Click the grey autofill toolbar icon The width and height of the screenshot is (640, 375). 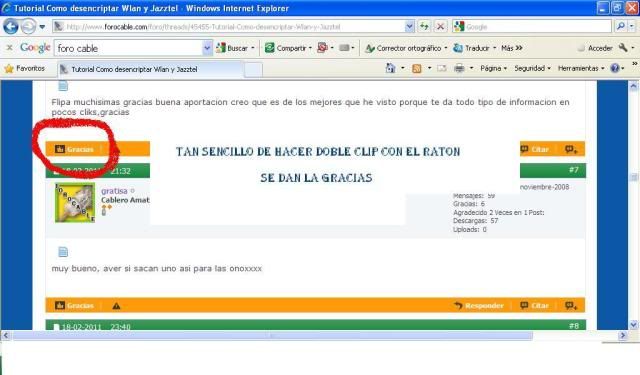344,48
